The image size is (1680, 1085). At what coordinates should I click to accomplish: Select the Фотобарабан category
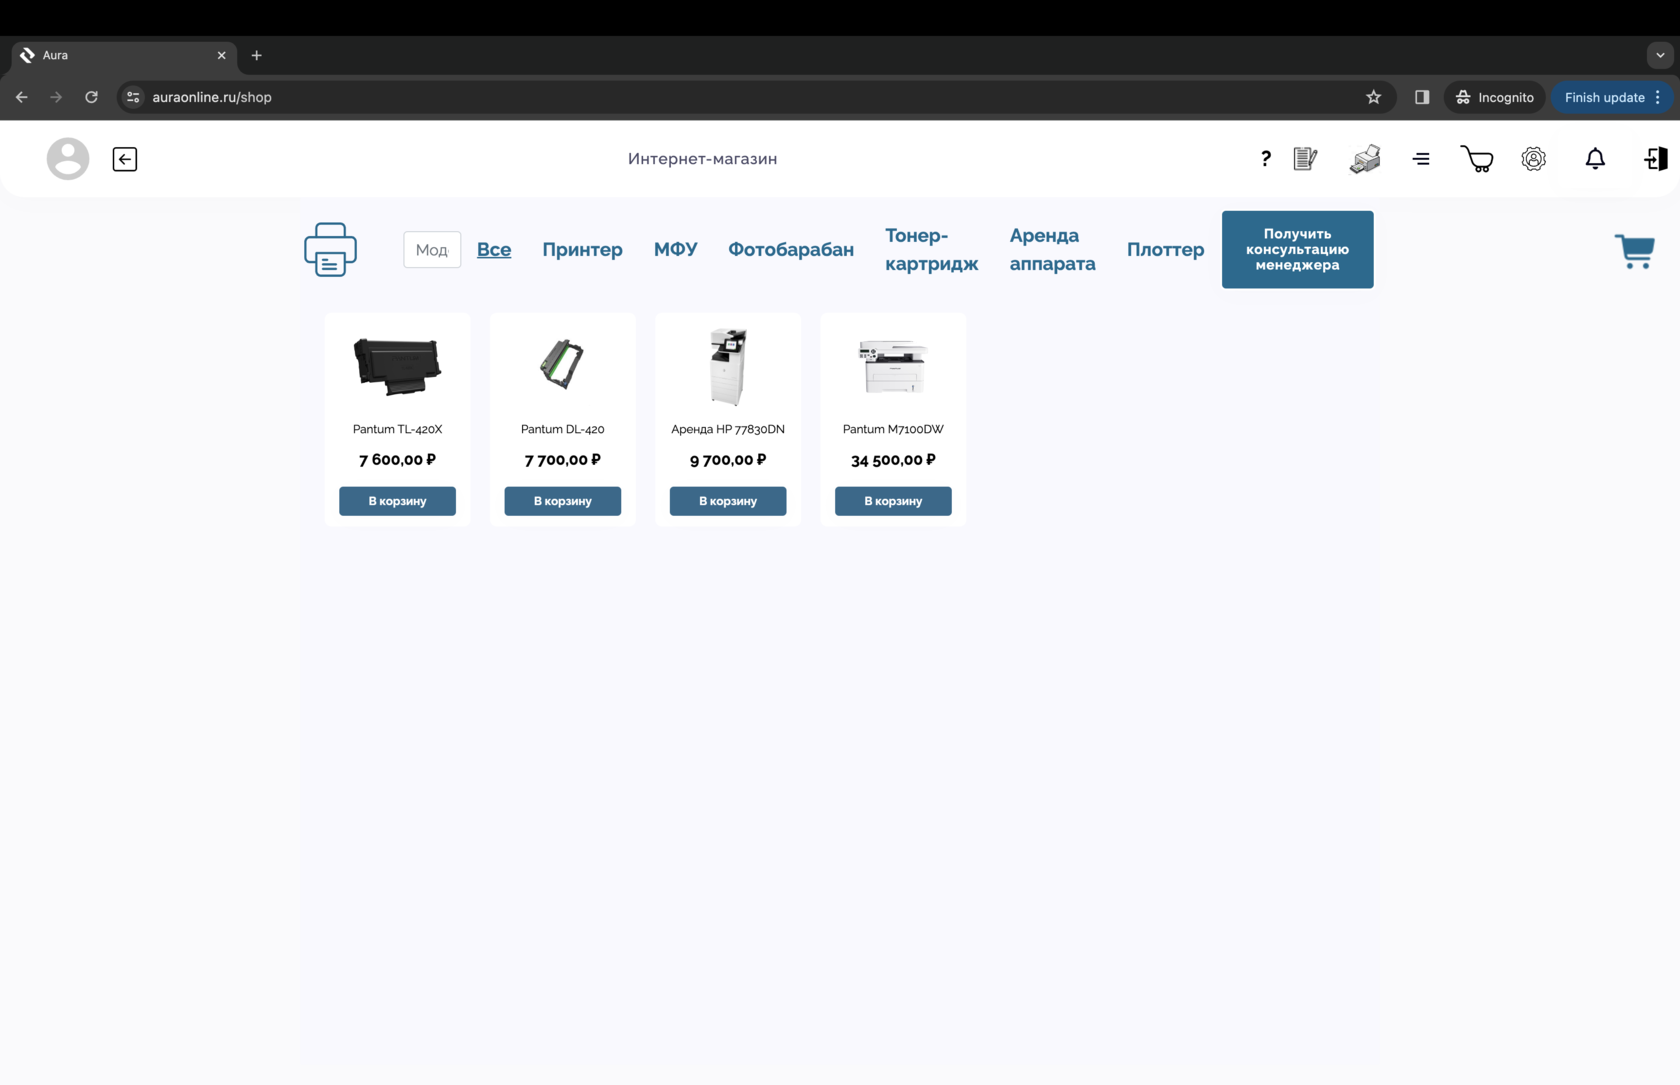[x=791, y=250]
